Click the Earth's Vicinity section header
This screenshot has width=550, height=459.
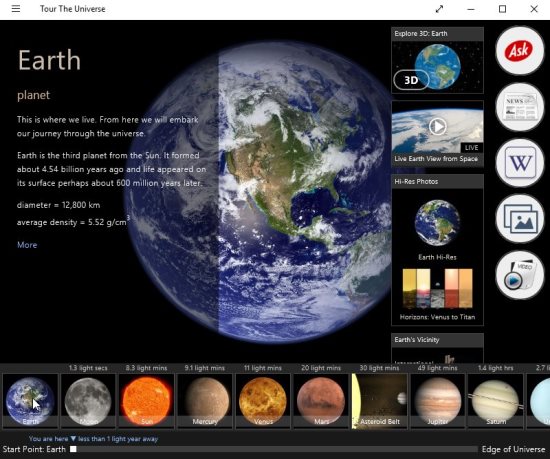tap(437, 340)
